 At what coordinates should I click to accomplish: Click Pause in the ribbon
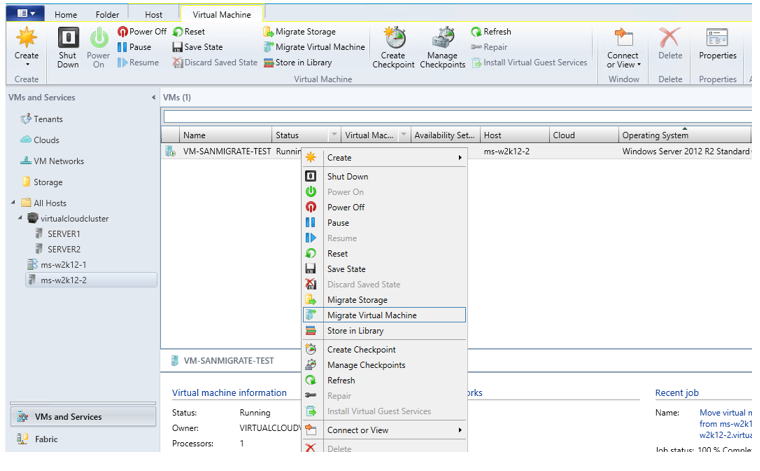134,47
